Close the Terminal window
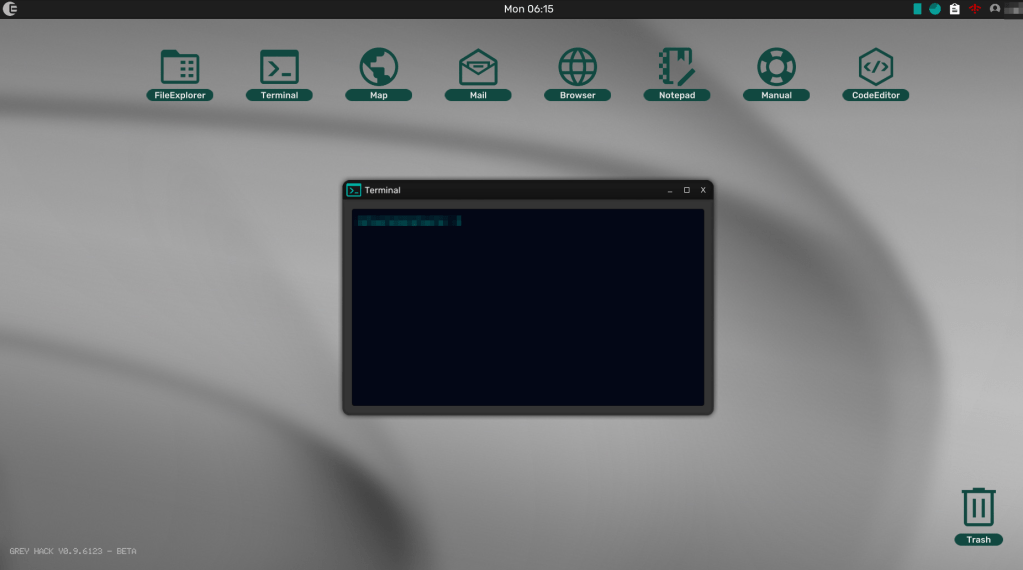1023x570 pixels. point(702,190)
